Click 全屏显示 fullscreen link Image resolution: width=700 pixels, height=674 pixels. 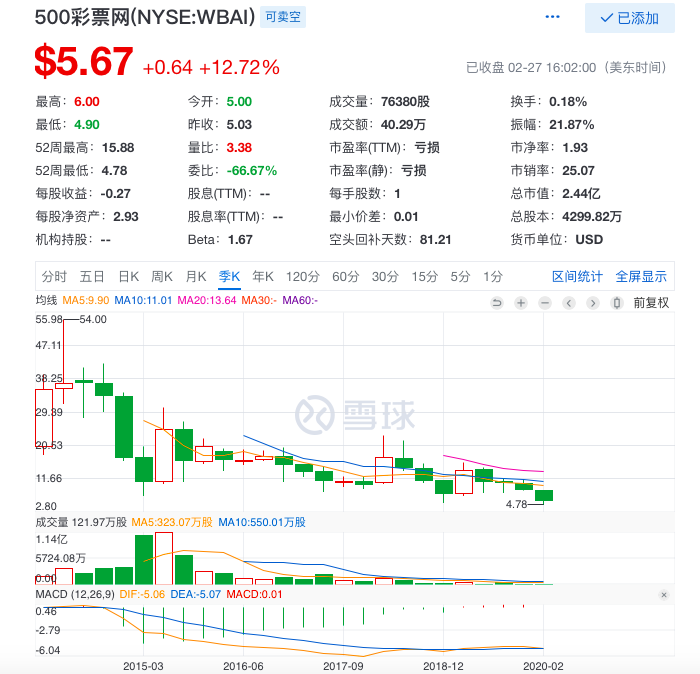pos(641,276)
